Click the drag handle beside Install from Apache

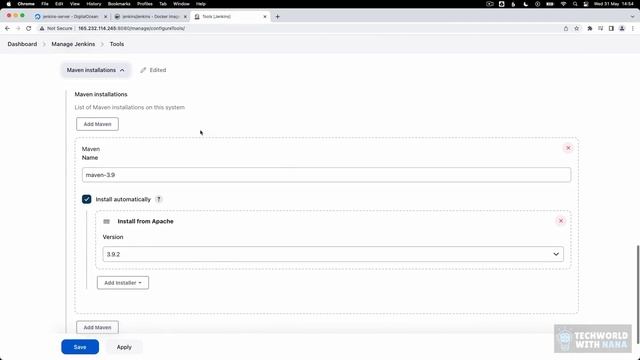coord(107,221)
